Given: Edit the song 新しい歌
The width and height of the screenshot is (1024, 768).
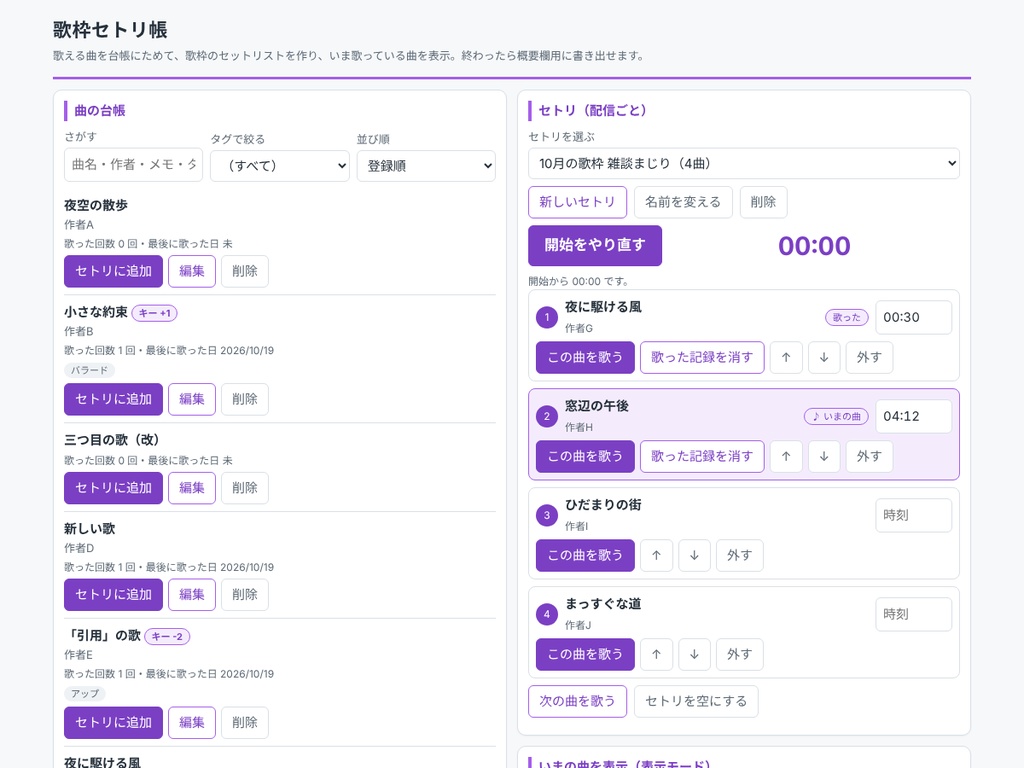Looking at the screenshot, I should [x=192, y=594].
